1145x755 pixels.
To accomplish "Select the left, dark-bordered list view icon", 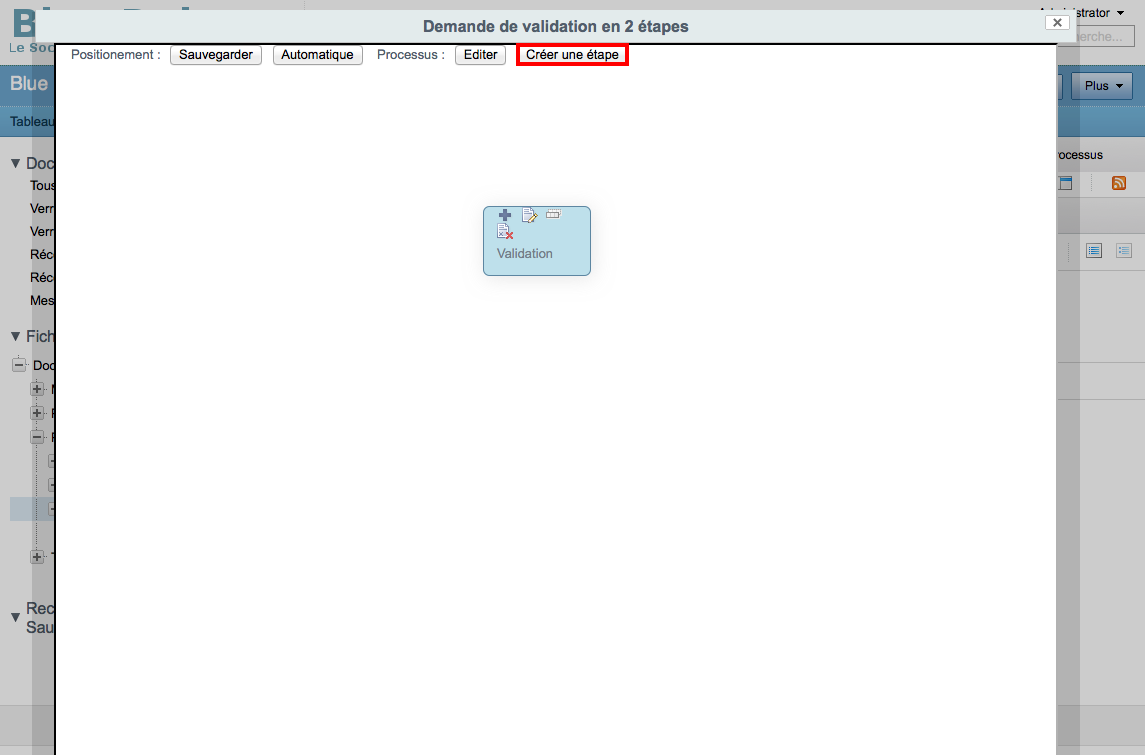I will (1094, 251).
